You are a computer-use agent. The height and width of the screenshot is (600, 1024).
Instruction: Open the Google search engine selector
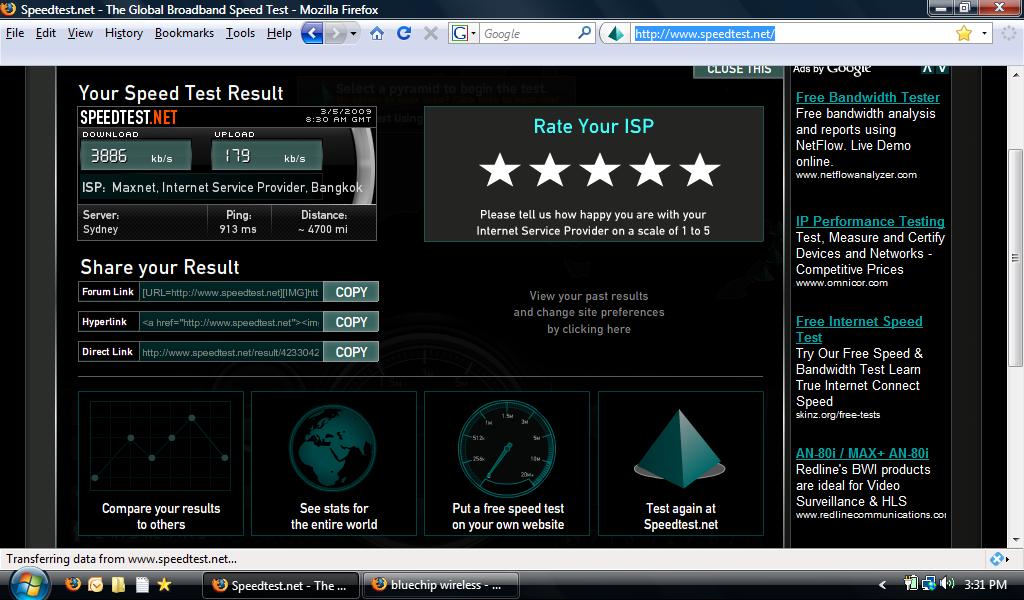pos(464,33)
